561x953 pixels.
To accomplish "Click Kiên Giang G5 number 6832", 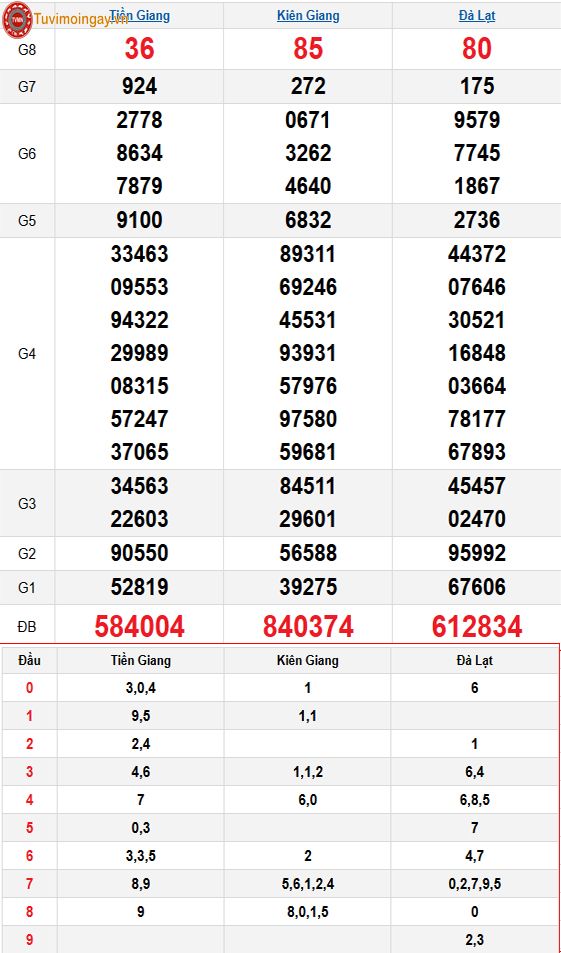I will click(308, 220).
